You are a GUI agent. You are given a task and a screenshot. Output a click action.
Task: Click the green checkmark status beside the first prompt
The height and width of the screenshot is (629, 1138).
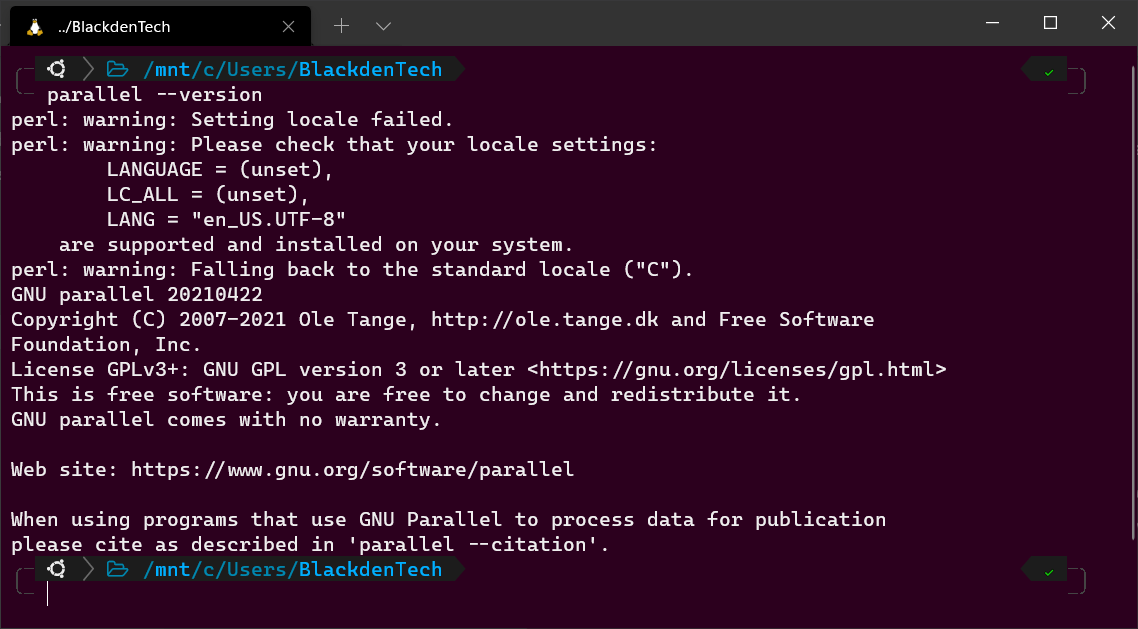click(x=1049, y=73)
